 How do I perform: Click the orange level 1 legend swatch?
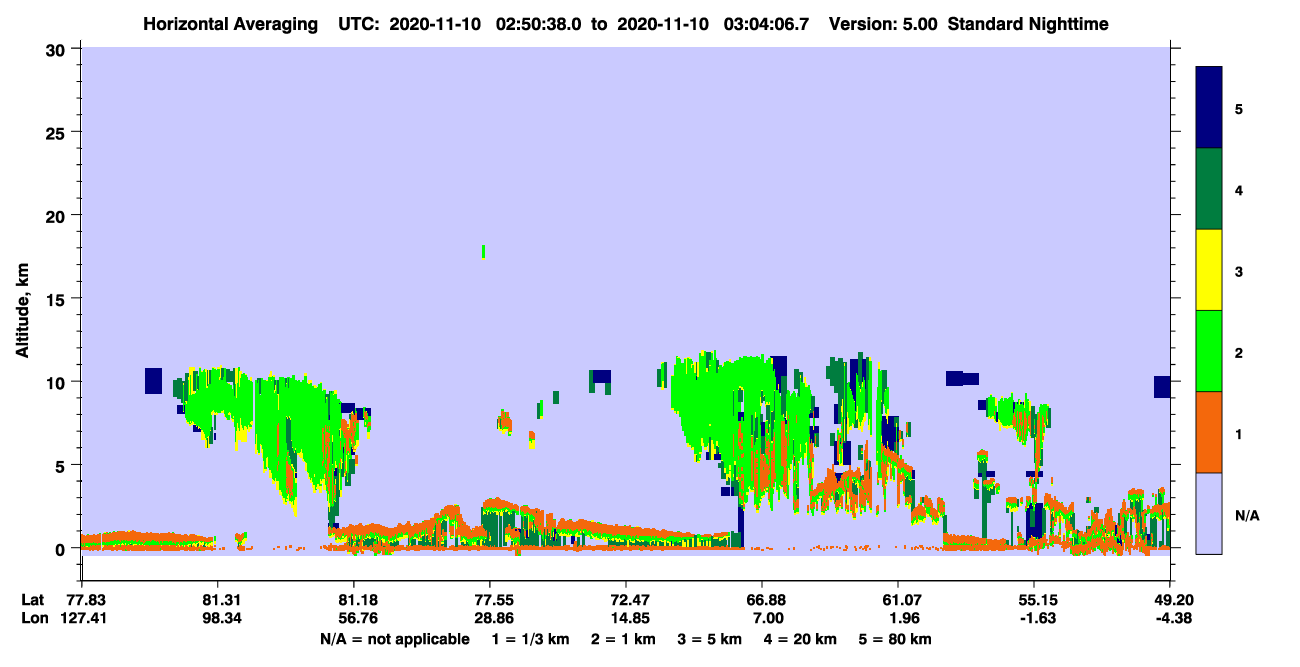[1209, 432]
